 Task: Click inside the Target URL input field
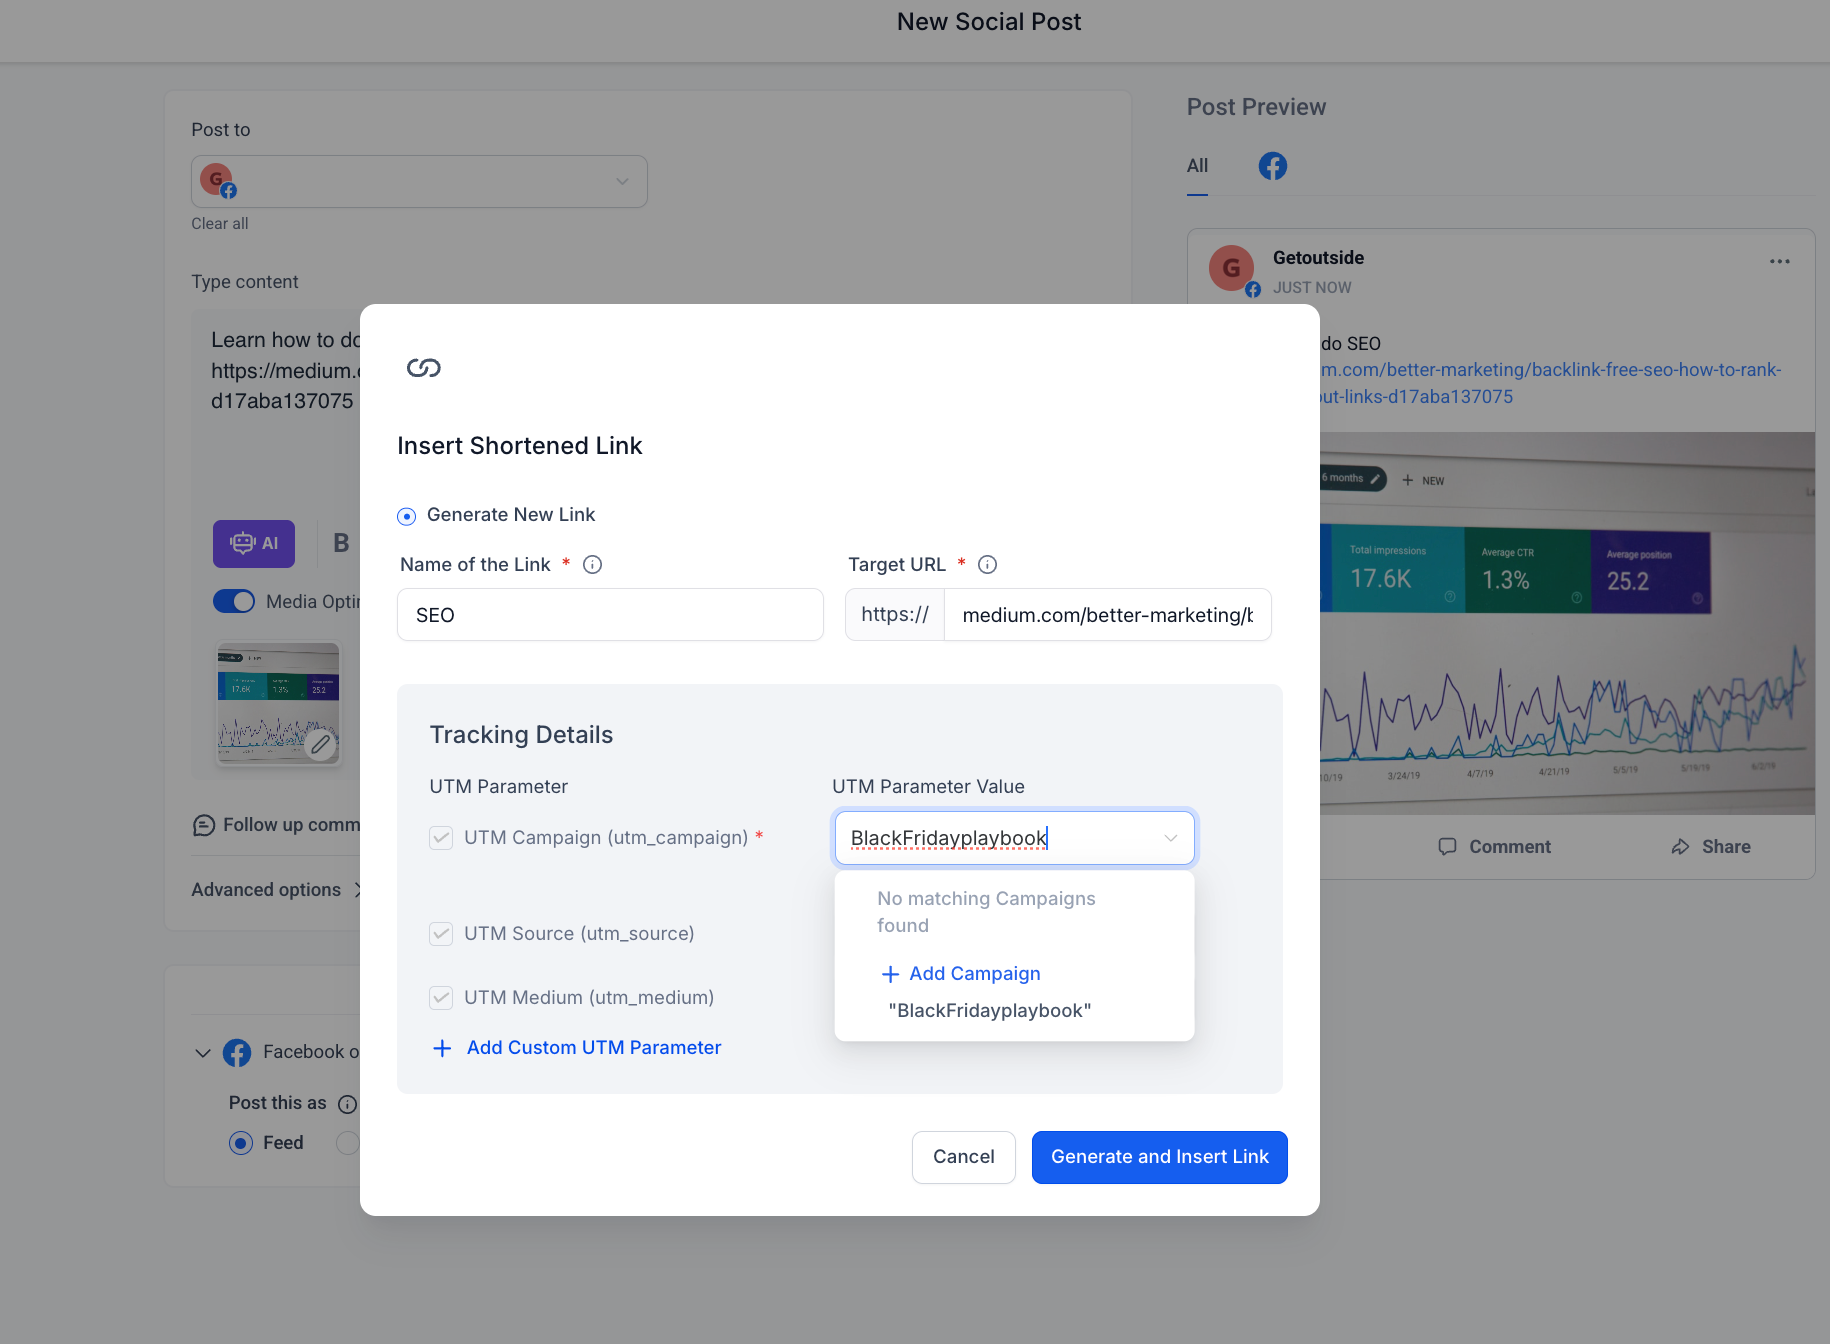point(1105,614)
